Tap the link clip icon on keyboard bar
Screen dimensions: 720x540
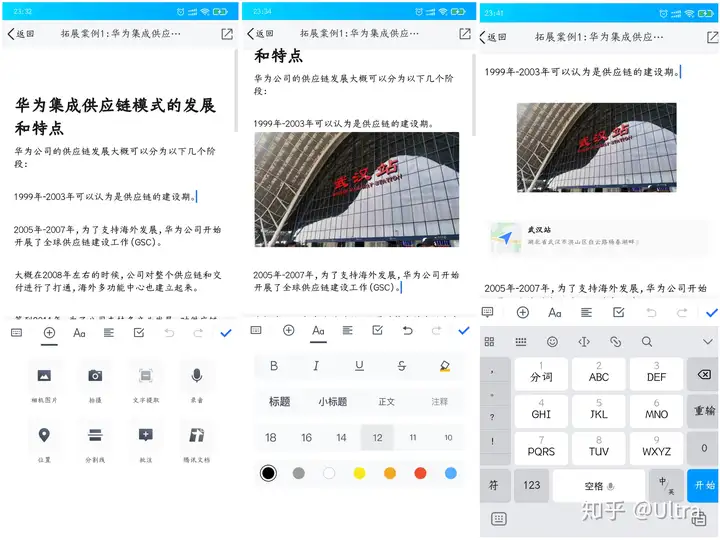[x=615, y=342]
